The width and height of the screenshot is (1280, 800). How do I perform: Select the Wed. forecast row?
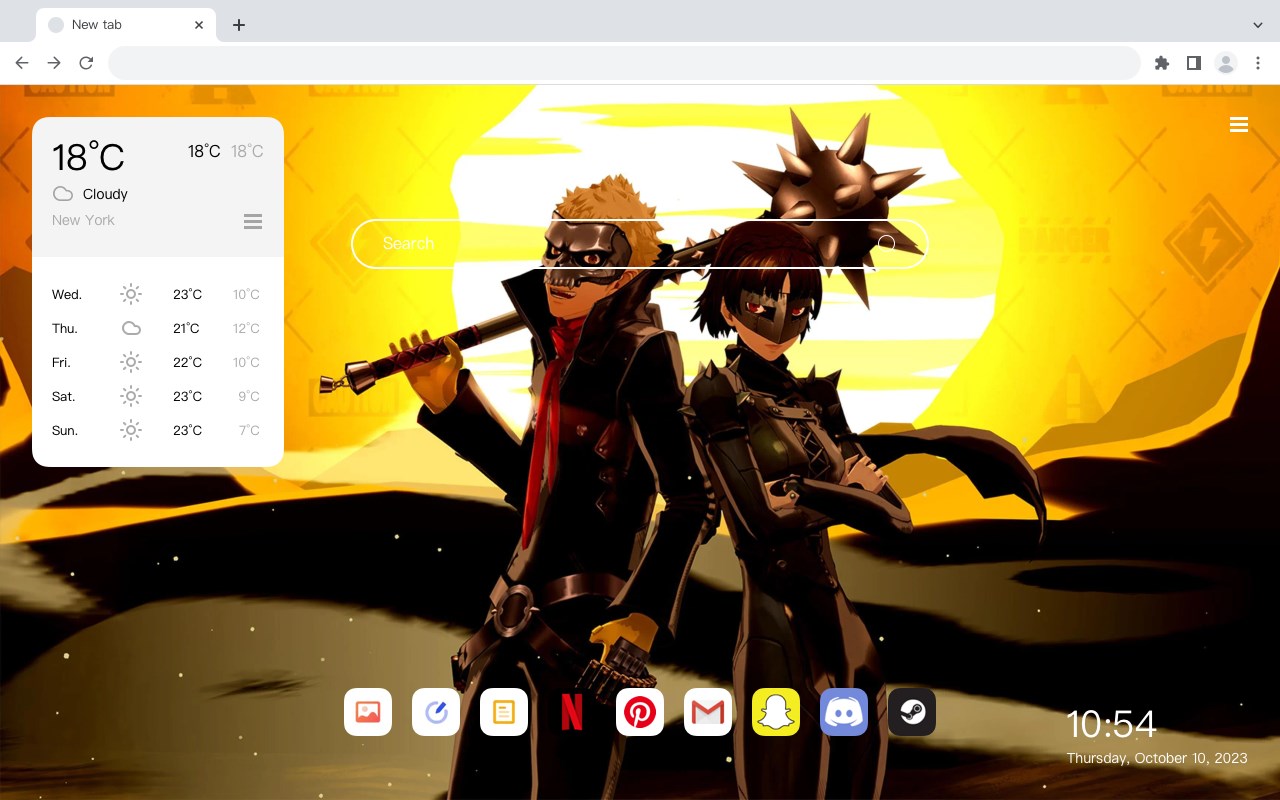point(158,294)
